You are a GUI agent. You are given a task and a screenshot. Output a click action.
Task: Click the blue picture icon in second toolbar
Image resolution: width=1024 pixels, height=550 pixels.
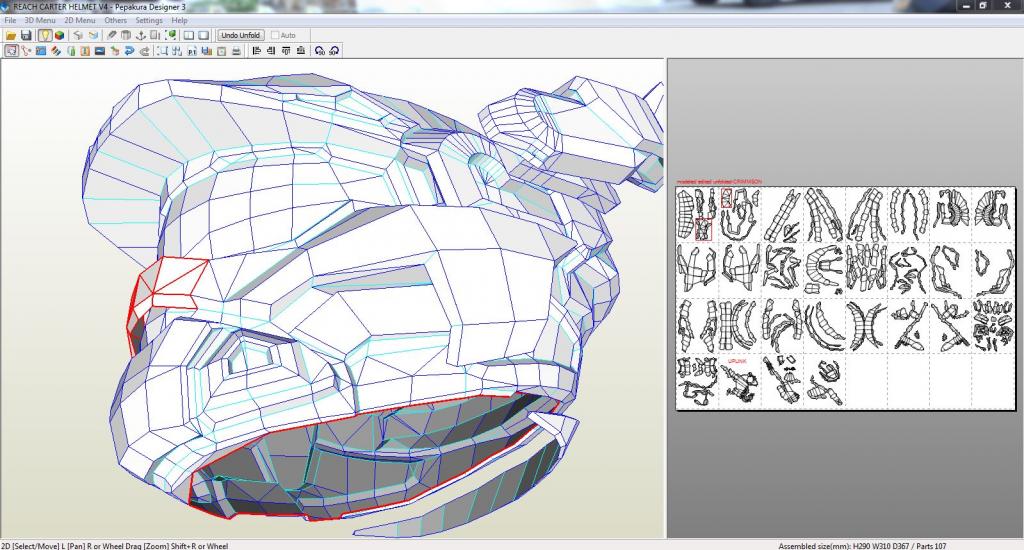click(x=41, y=51)
